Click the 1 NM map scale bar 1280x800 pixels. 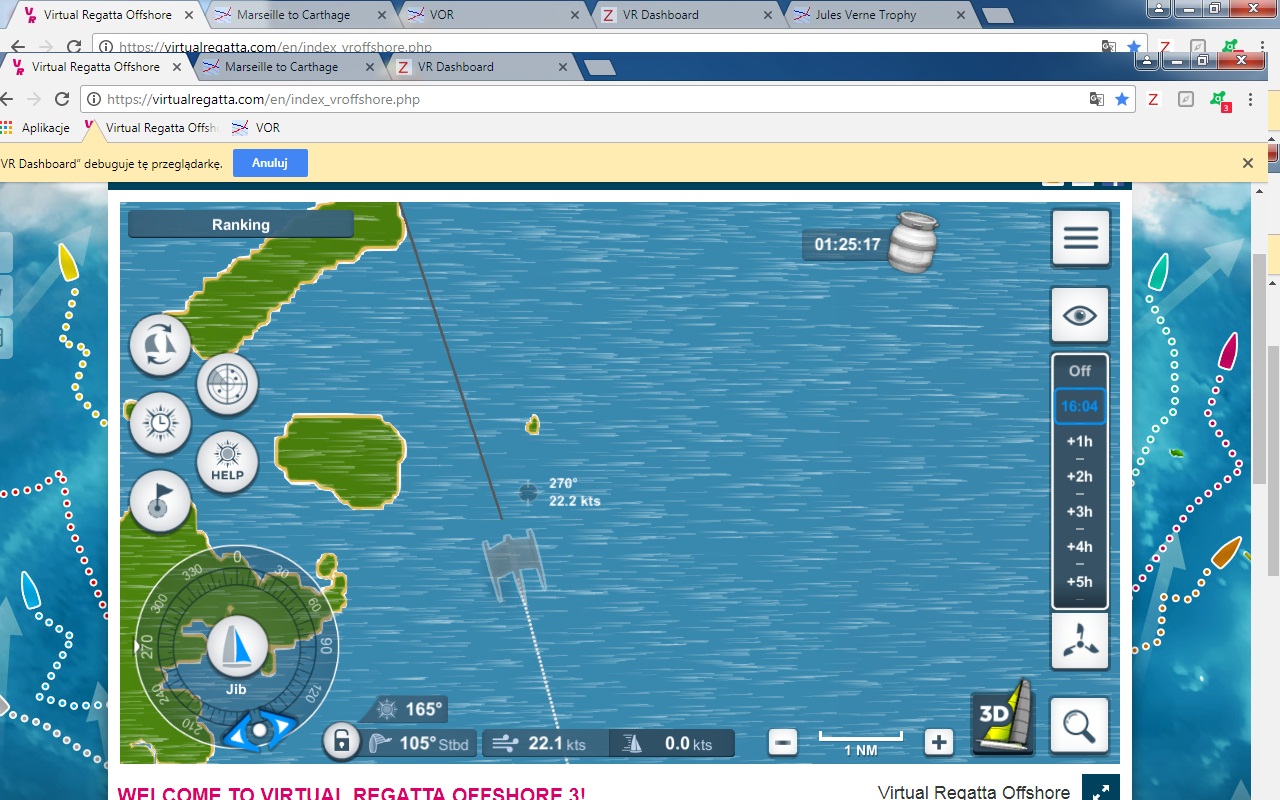pos(861,742)
